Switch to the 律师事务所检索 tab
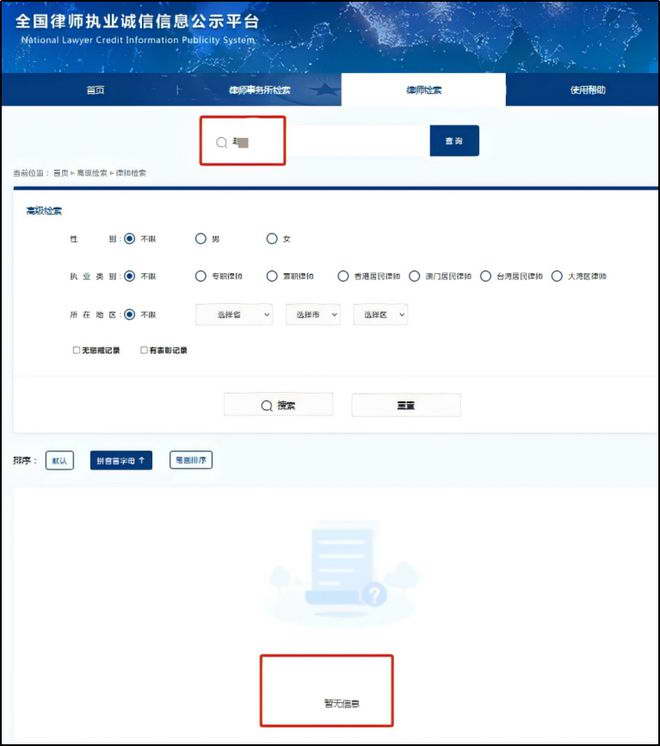 [x=259, y=90]
